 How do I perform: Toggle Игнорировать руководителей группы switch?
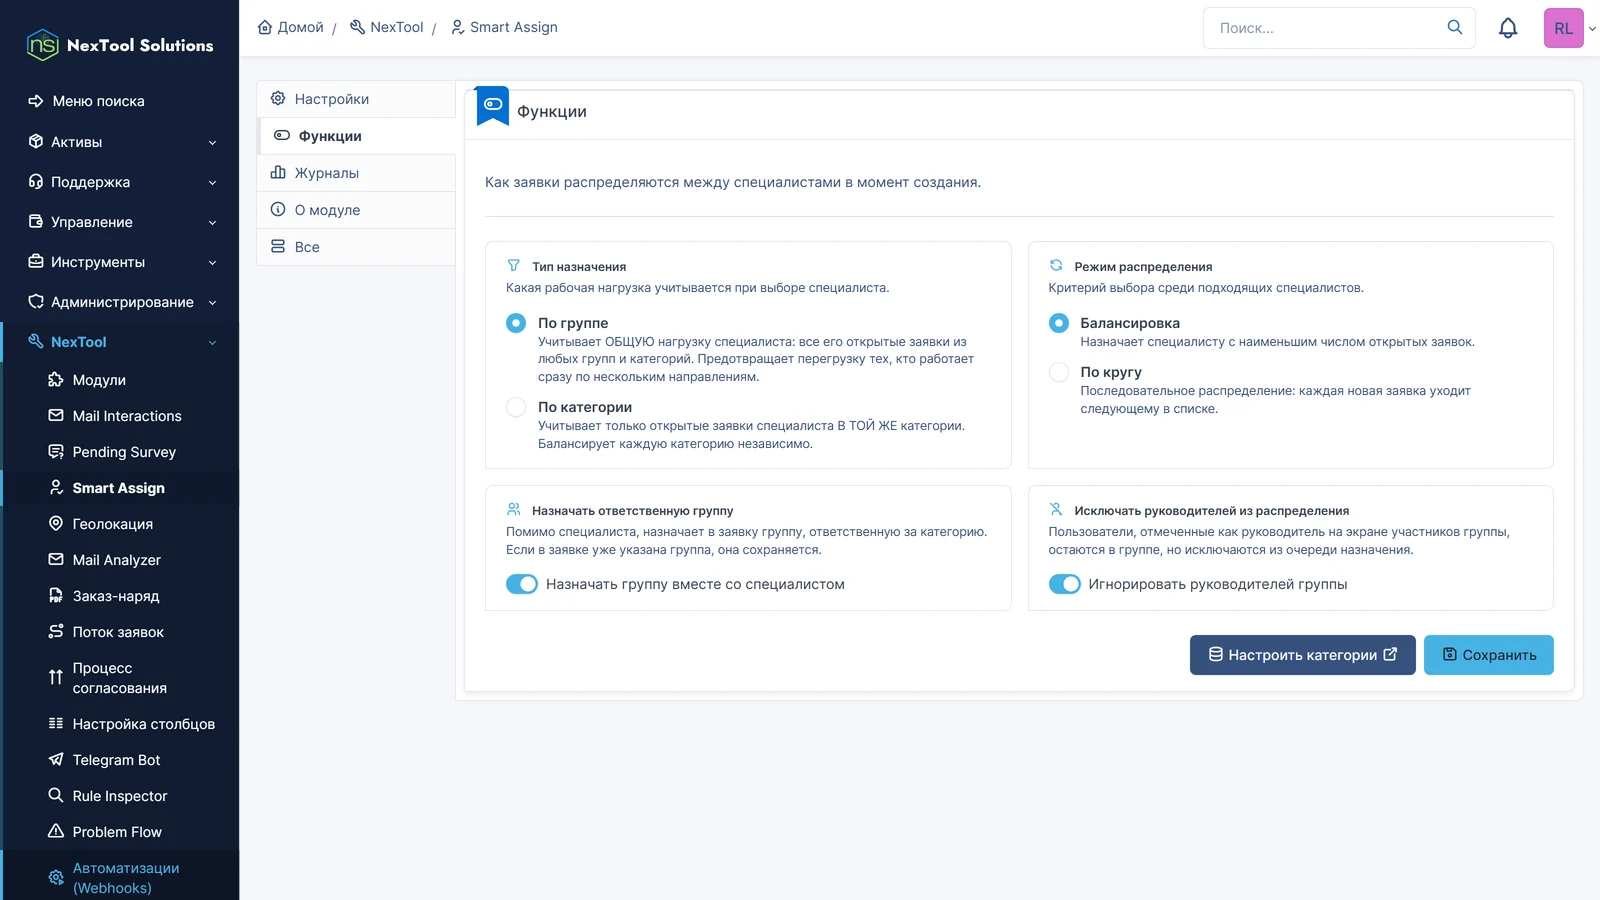(1065, 584)
